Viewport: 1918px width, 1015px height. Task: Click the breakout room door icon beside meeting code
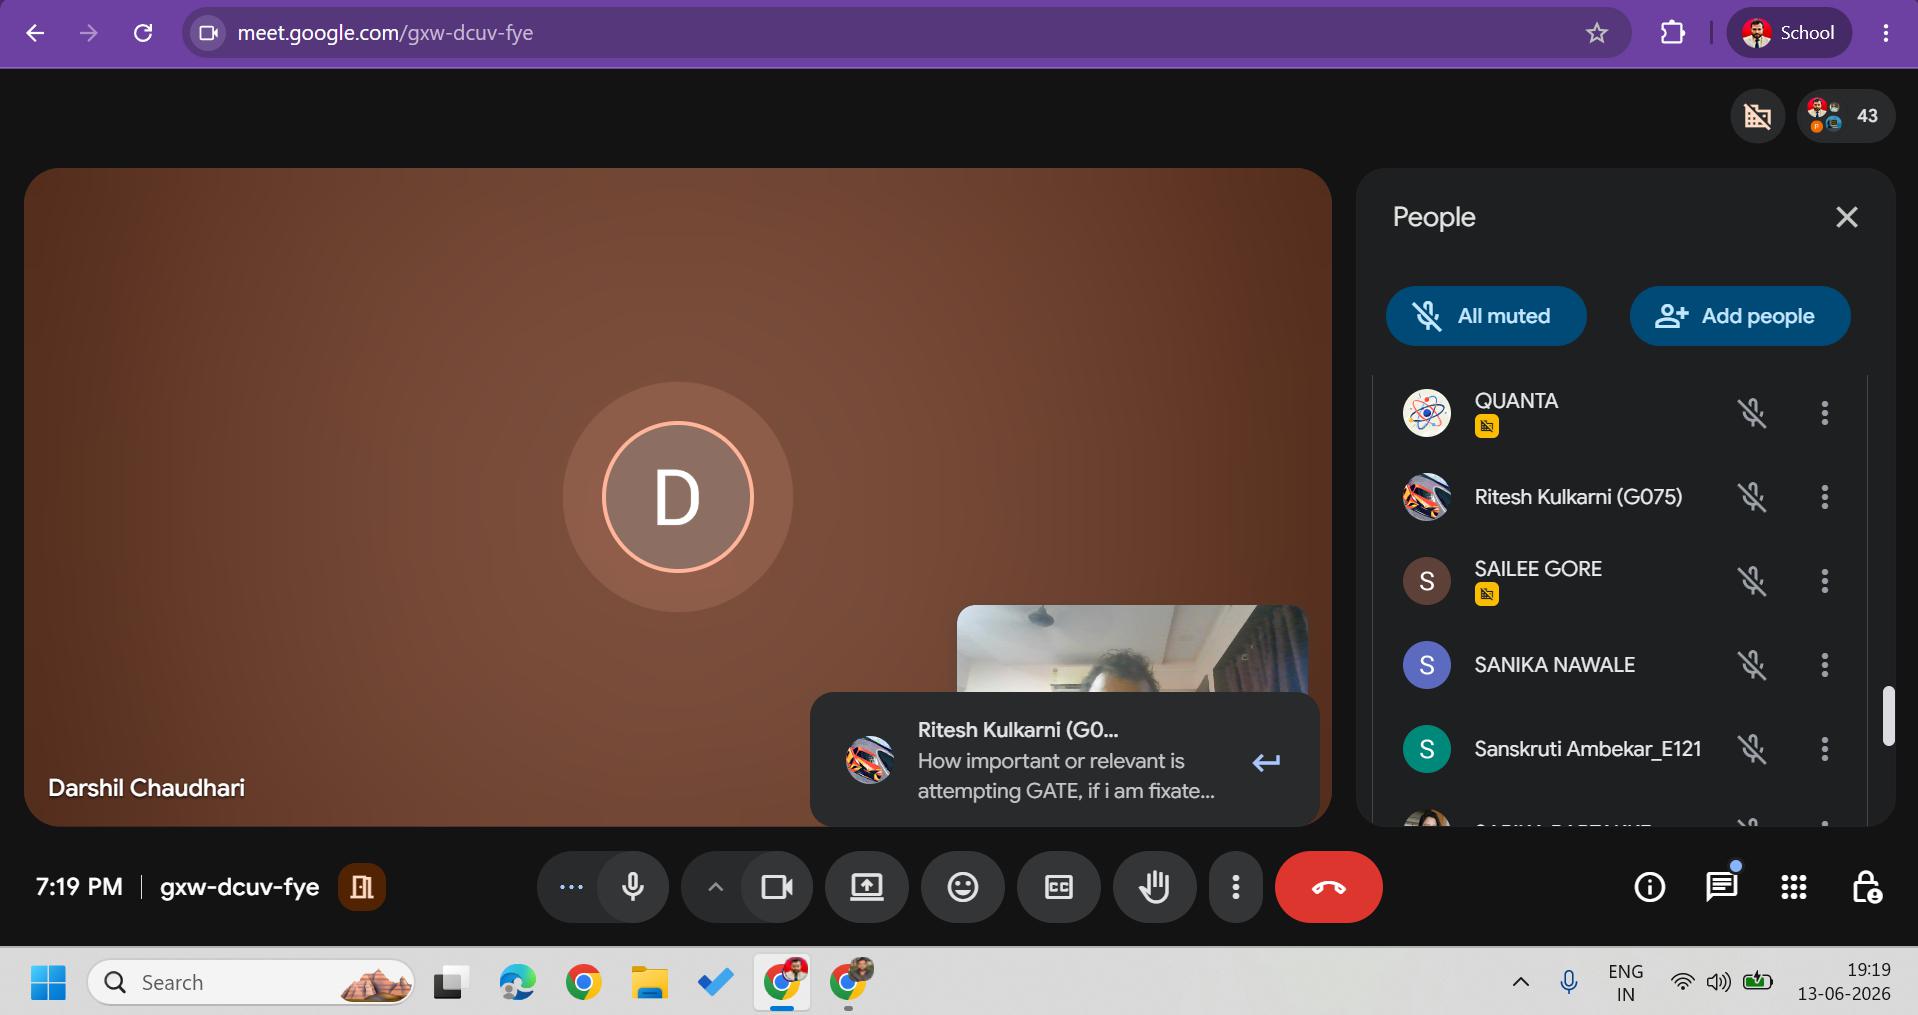362,887
